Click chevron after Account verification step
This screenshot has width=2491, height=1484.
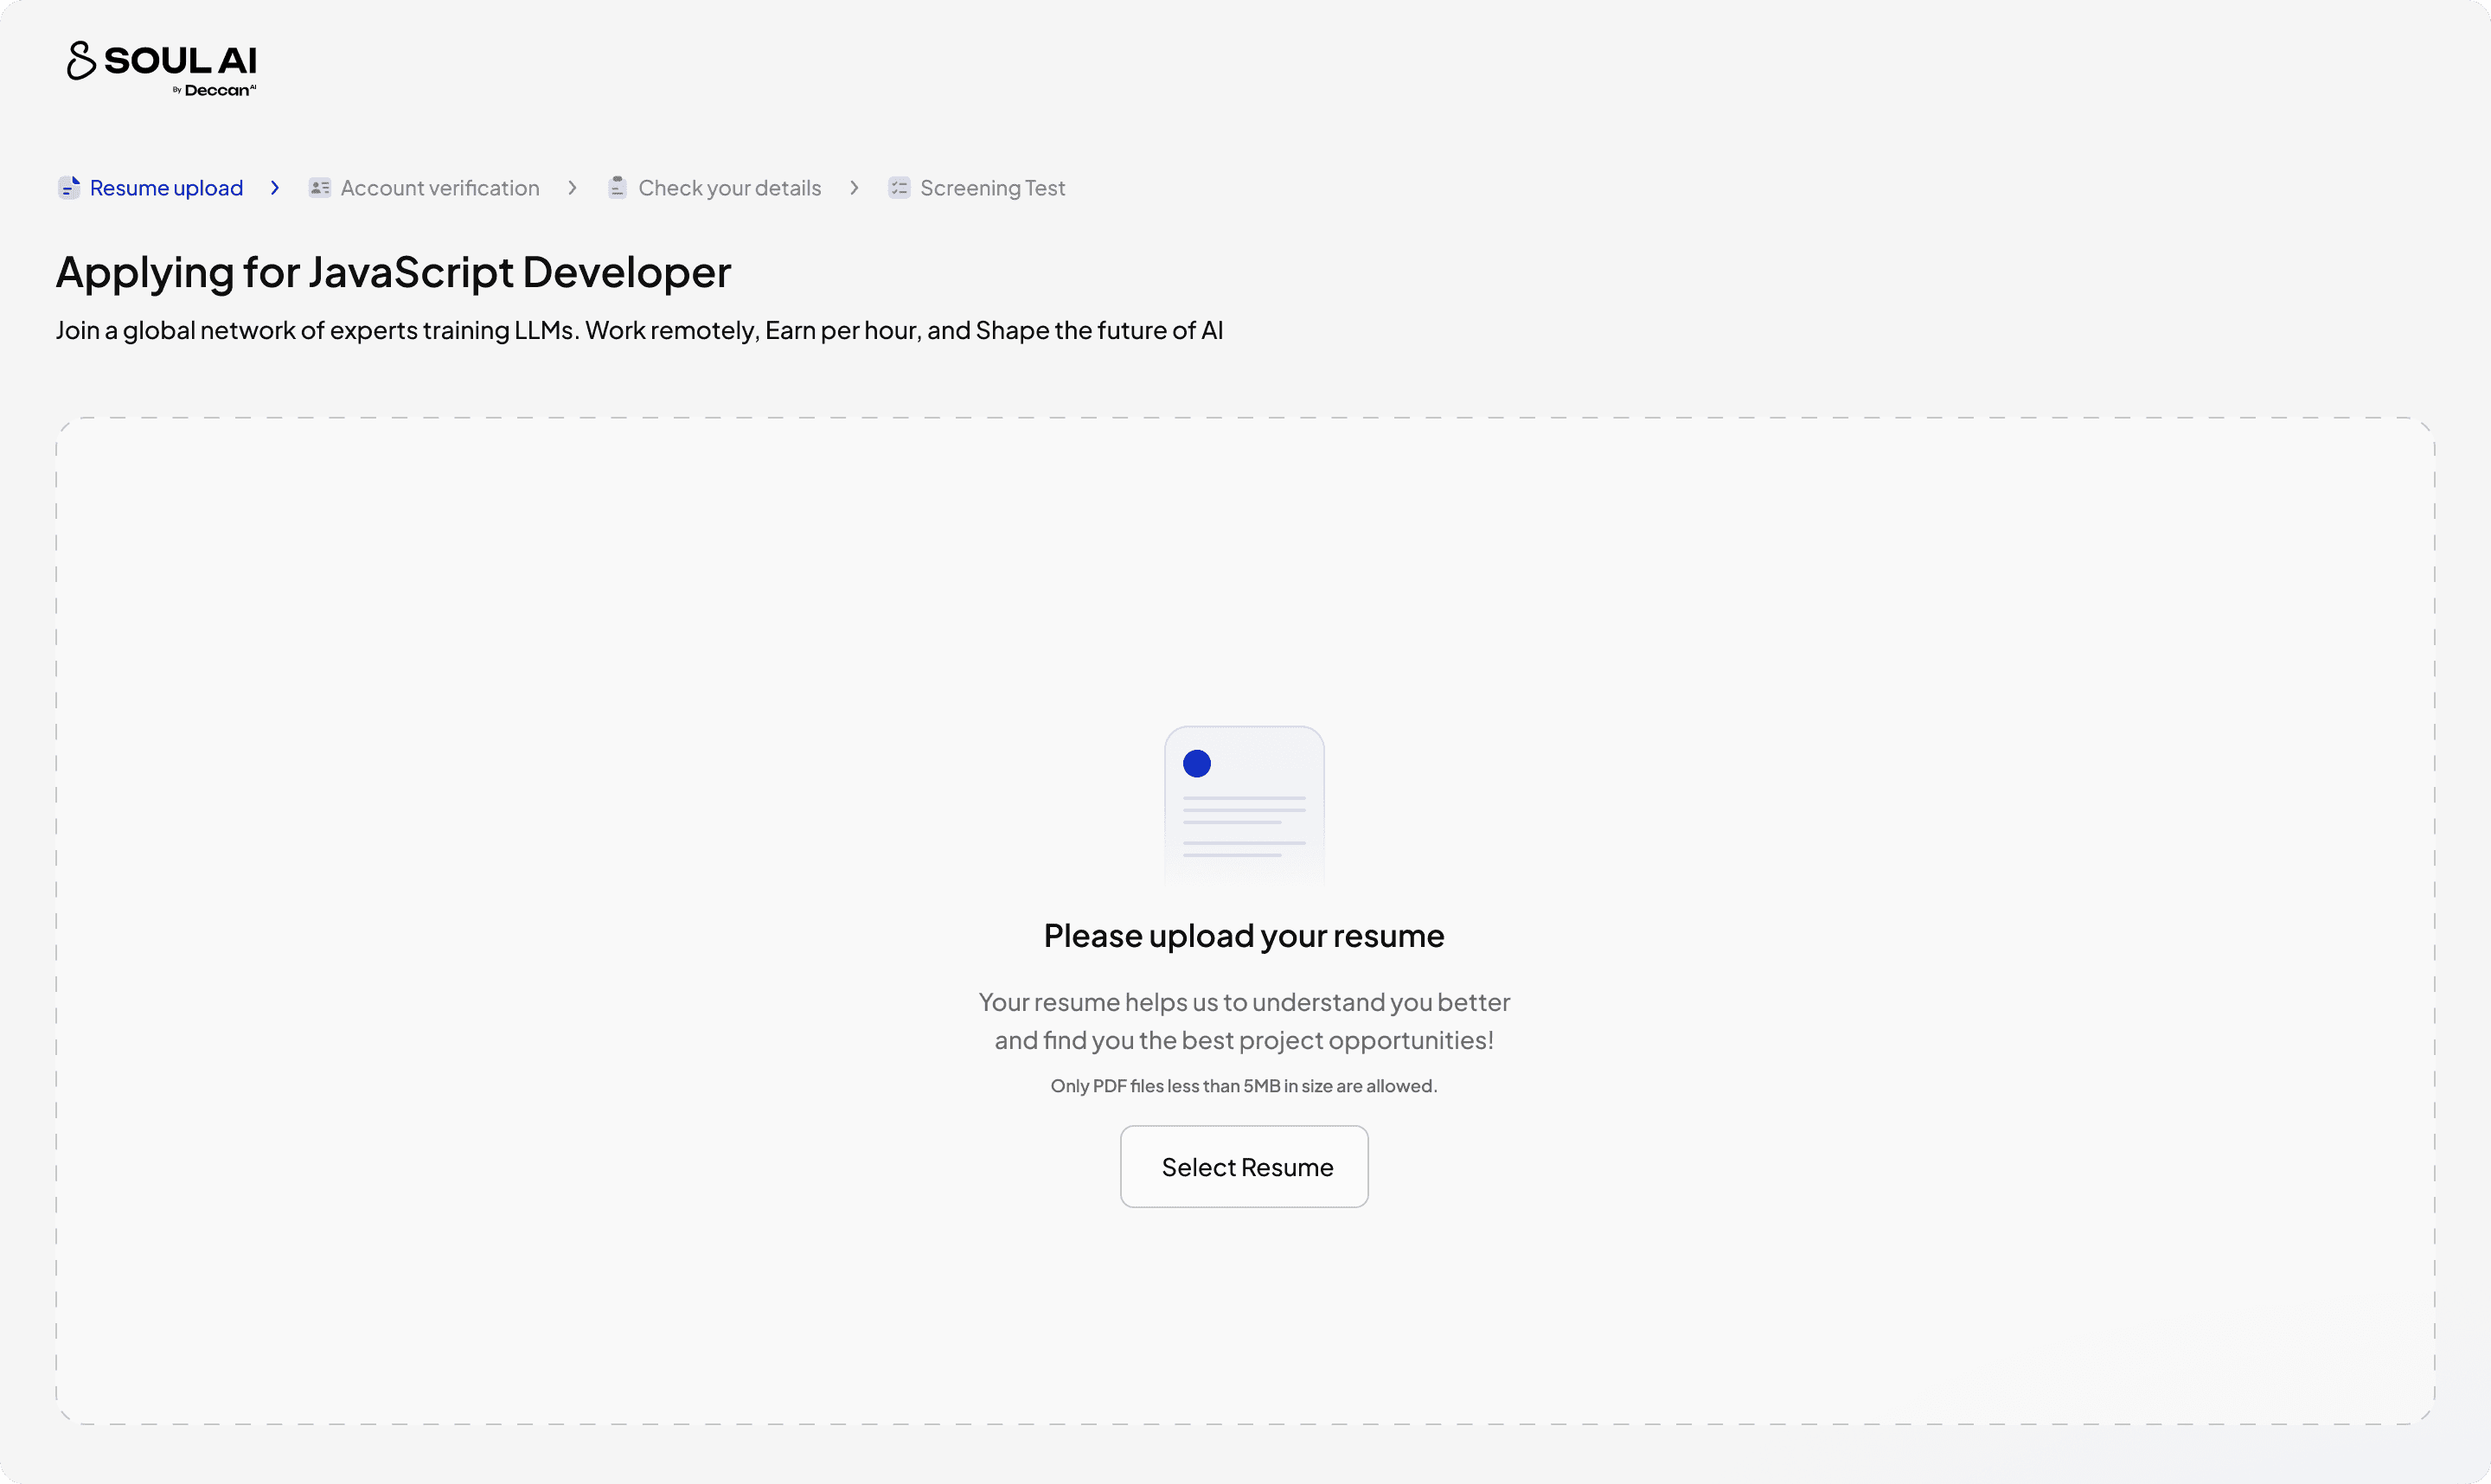pos(572,188)
